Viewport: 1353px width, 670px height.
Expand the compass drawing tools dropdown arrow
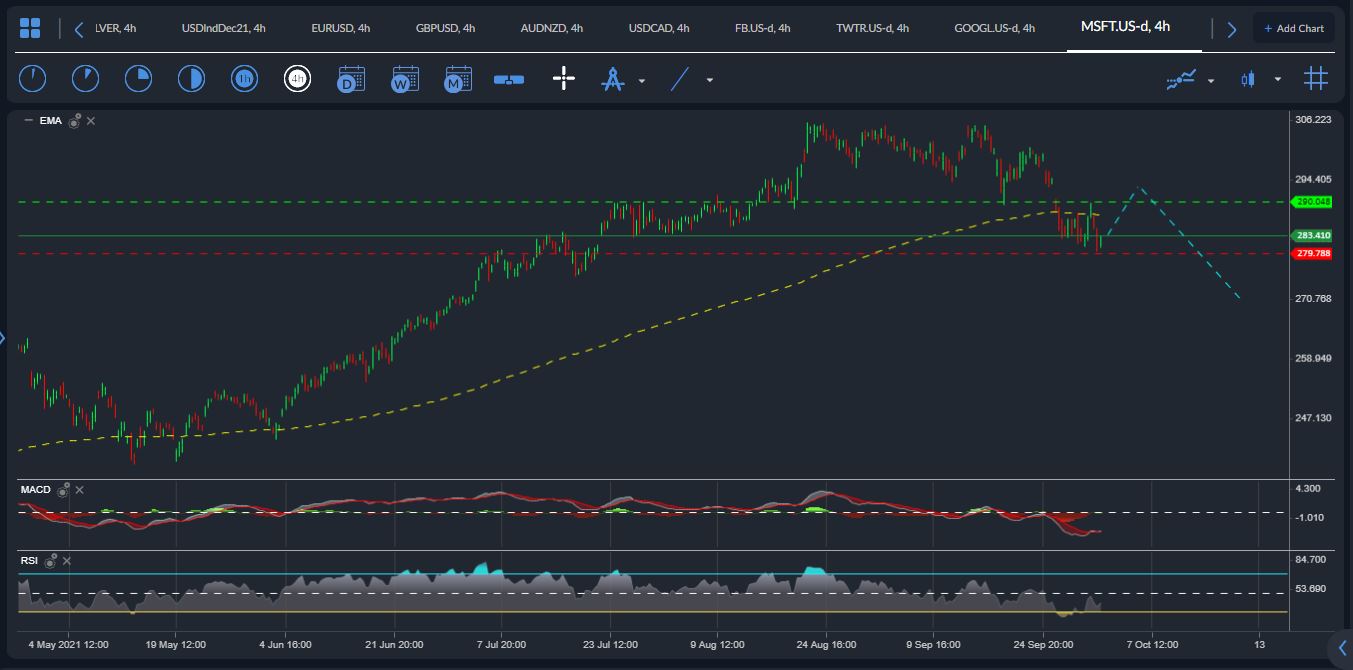642,80
